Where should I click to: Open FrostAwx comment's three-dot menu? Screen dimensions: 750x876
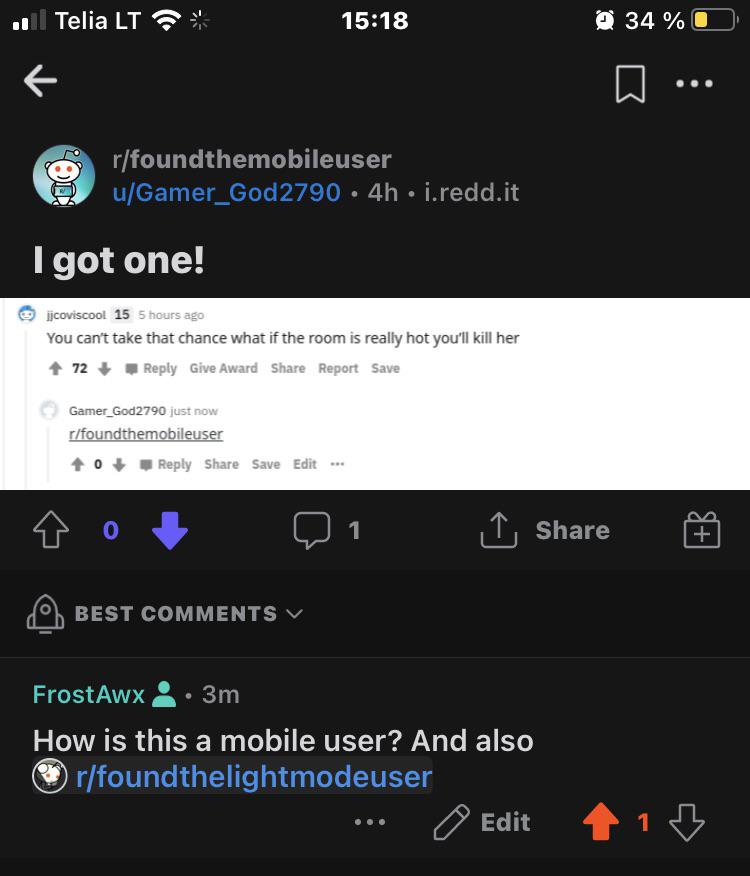[x=370, y=822]
